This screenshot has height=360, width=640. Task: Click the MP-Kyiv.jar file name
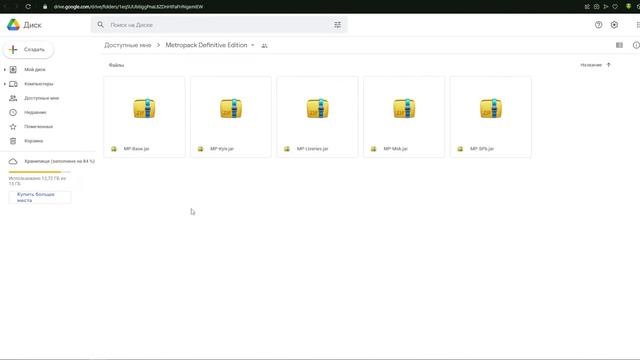click(x=222, y=149)
